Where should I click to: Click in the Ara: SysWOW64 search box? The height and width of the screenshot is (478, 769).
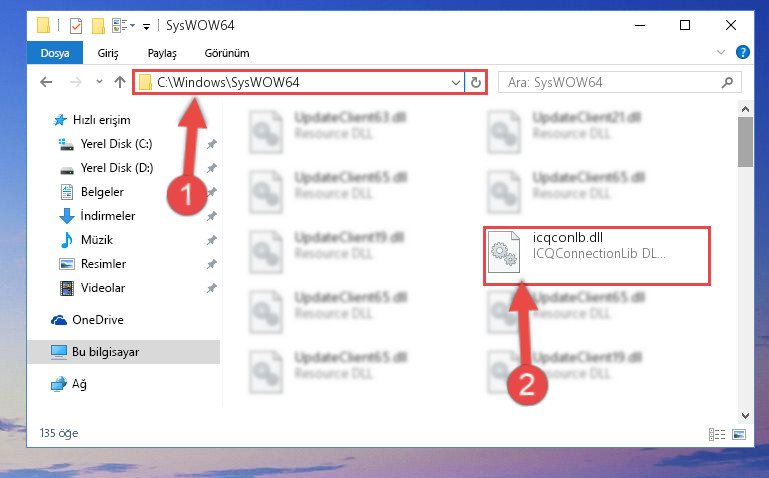(x=619, y=82)
